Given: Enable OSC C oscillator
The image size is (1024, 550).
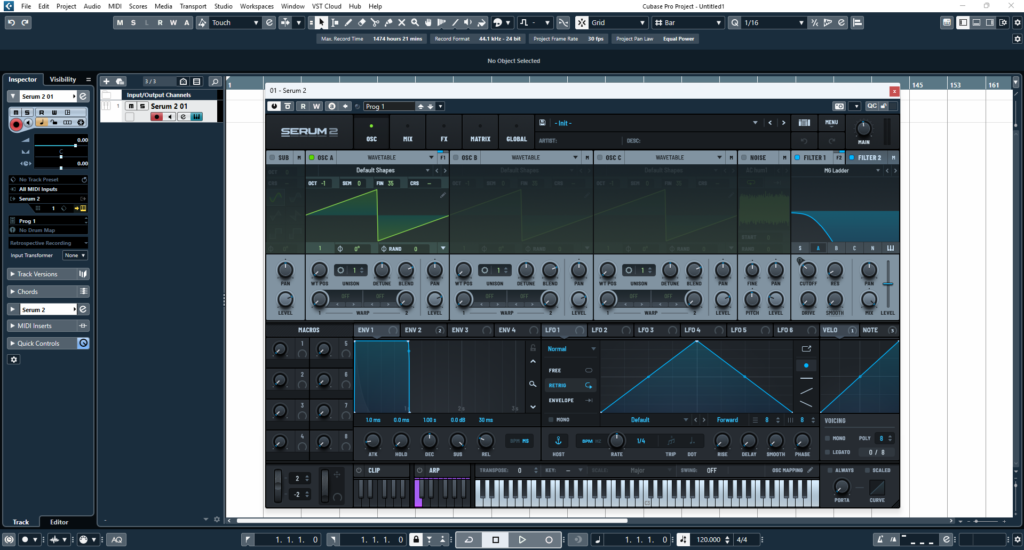Looking at the screenshot, I should (x=600, y=157).
